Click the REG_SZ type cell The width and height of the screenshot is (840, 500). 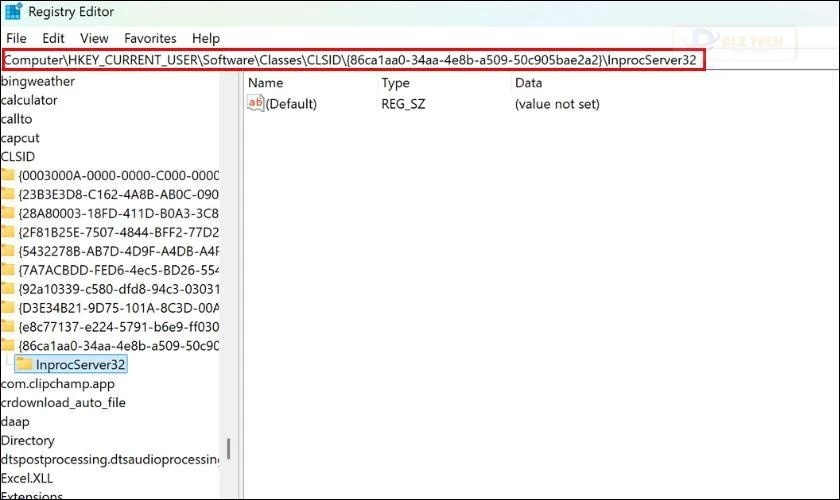coord(403,104)
